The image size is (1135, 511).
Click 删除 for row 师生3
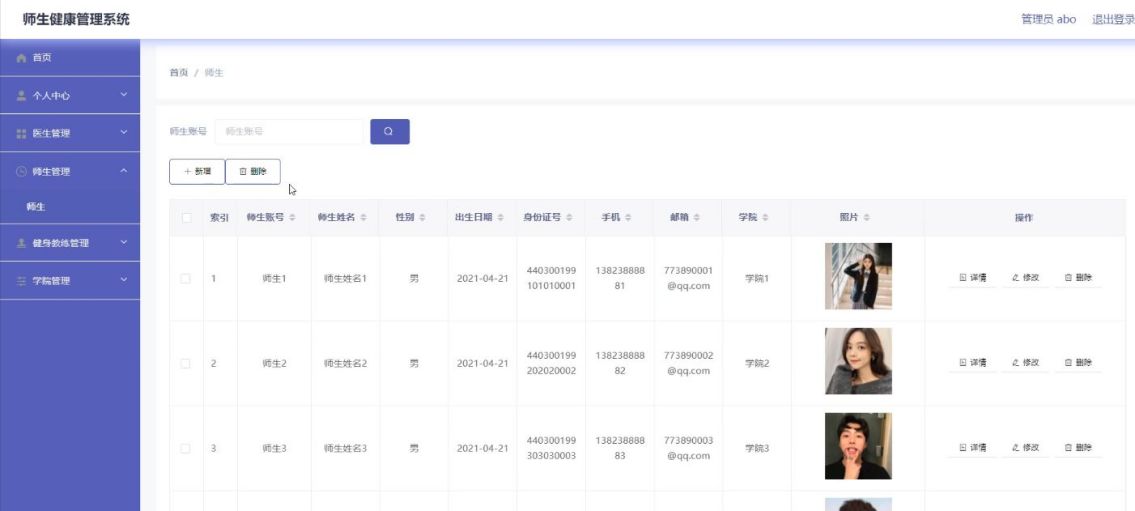click(1079, 448)
